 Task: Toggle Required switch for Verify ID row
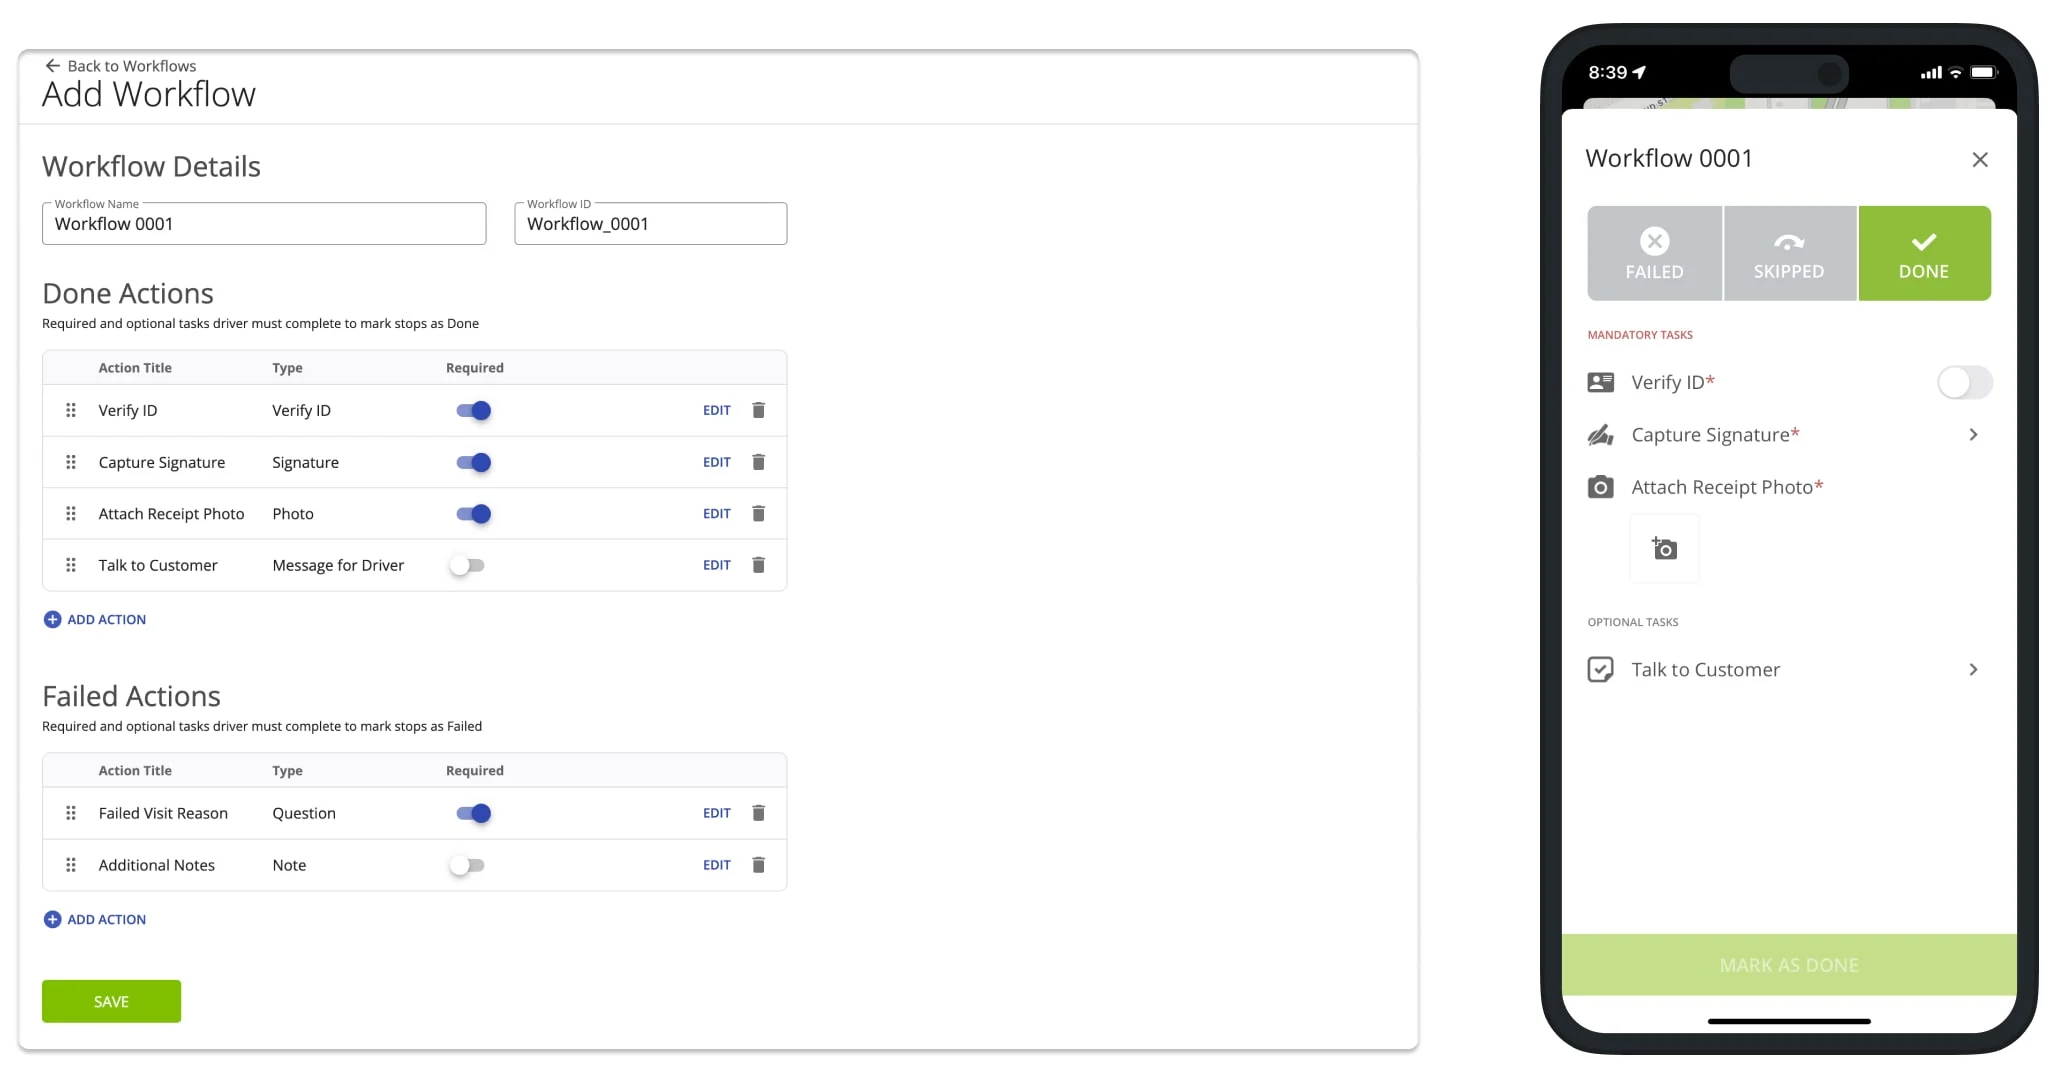[x=474, y=410]
